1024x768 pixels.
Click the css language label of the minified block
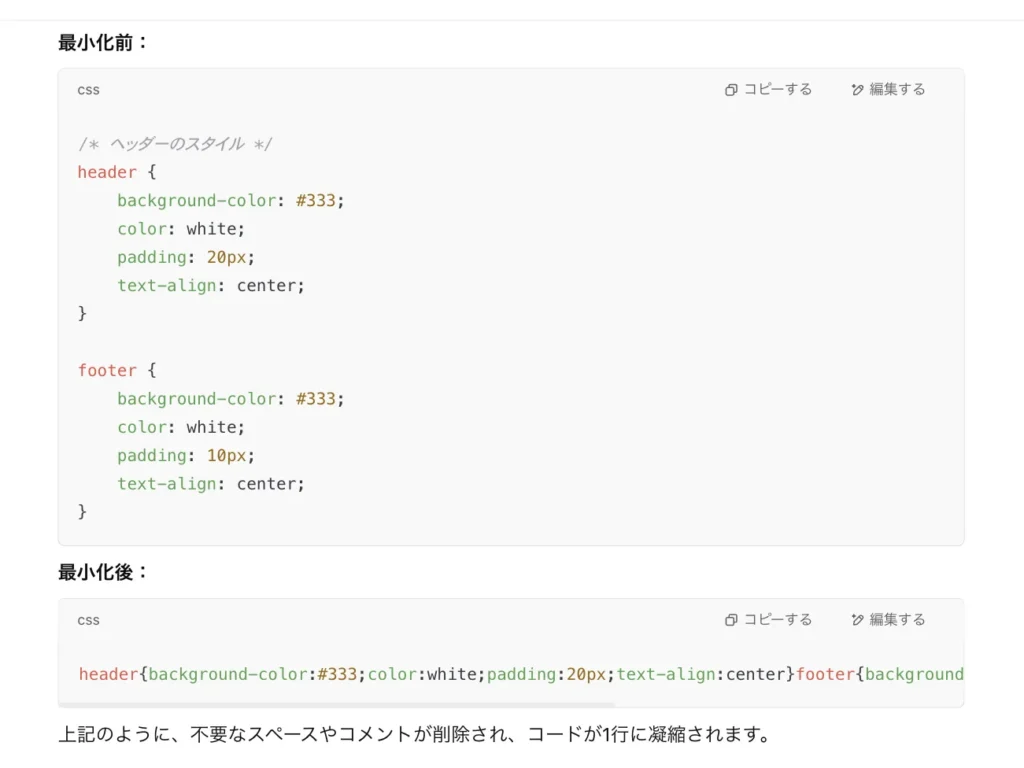pos(89,620)
